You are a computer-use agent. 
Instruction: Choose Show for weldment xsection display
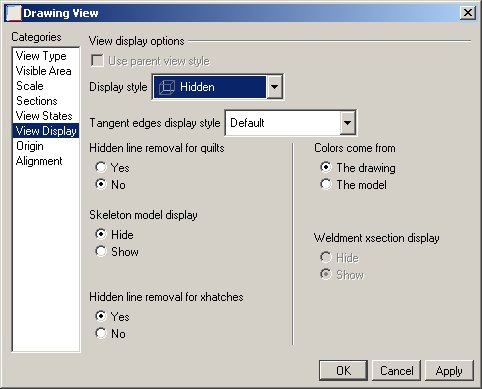point(326,274)
